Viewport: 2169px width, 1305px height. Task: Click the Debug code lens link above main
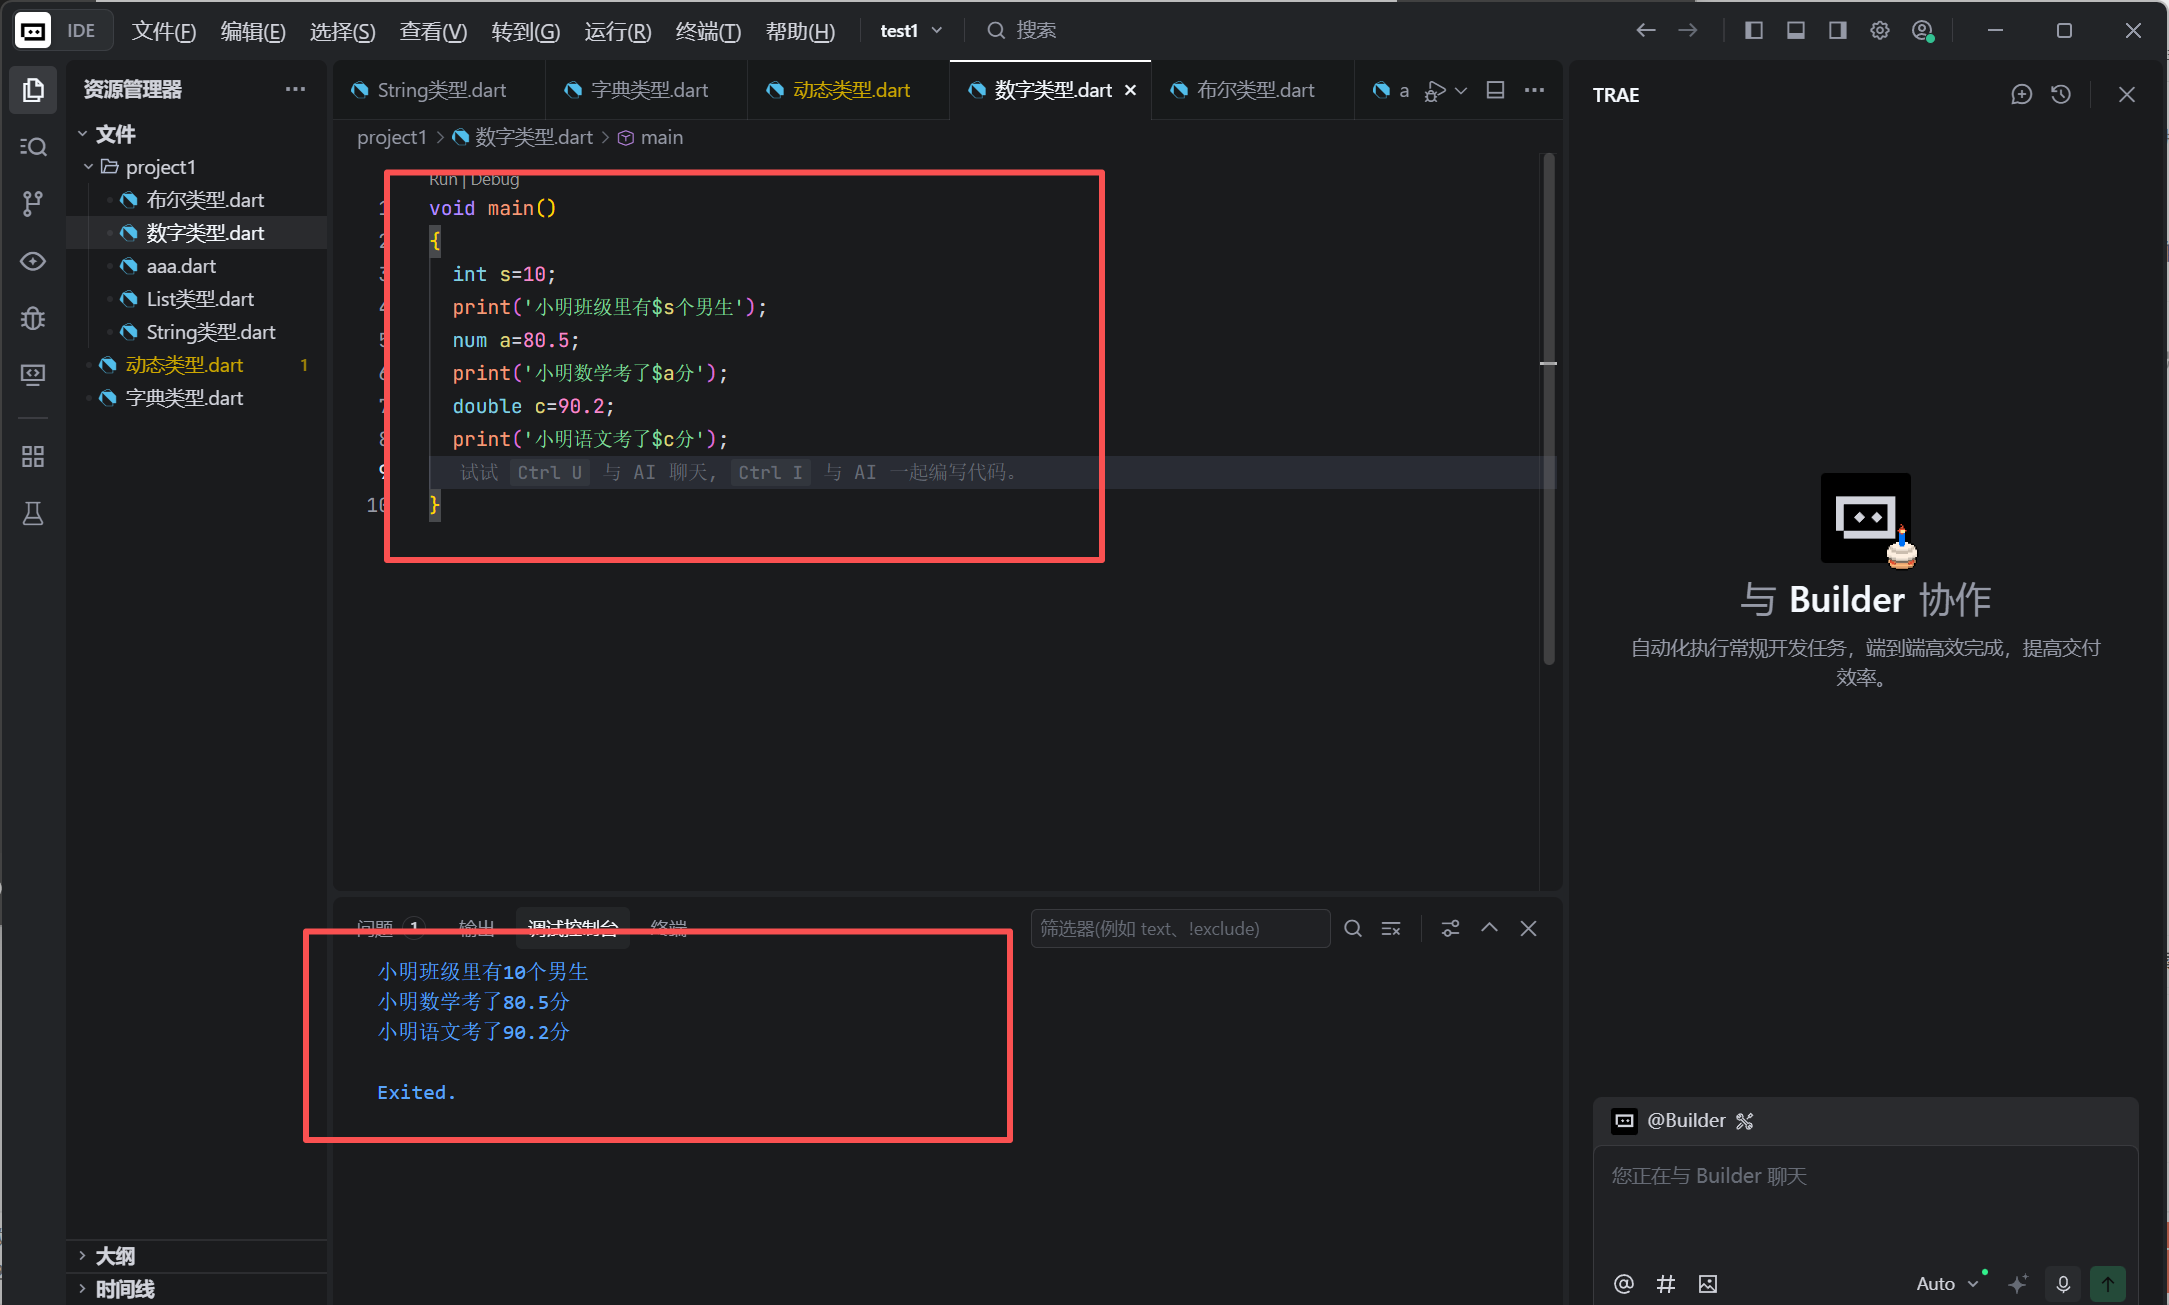[x=495, y=180]
